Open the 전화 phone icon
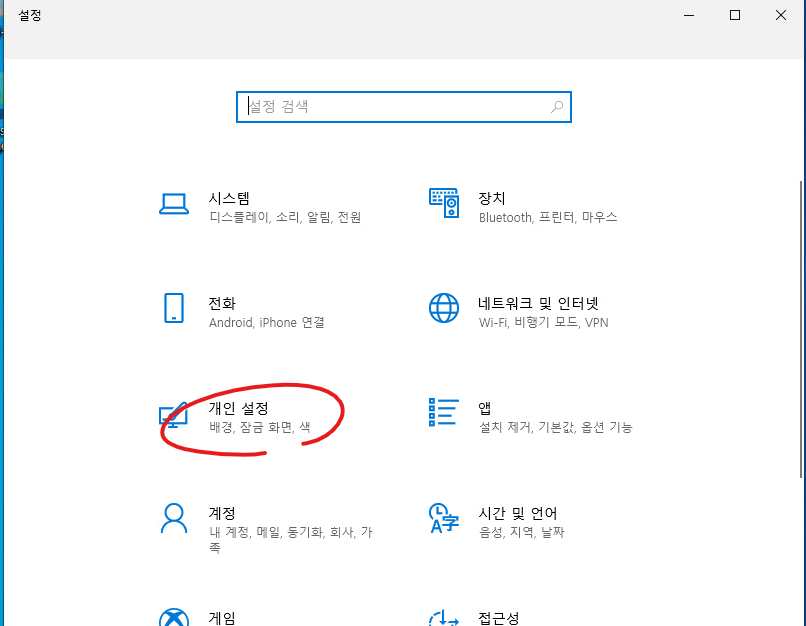The width and height of the screenshot is (806, 626). (x=174, y=308)
